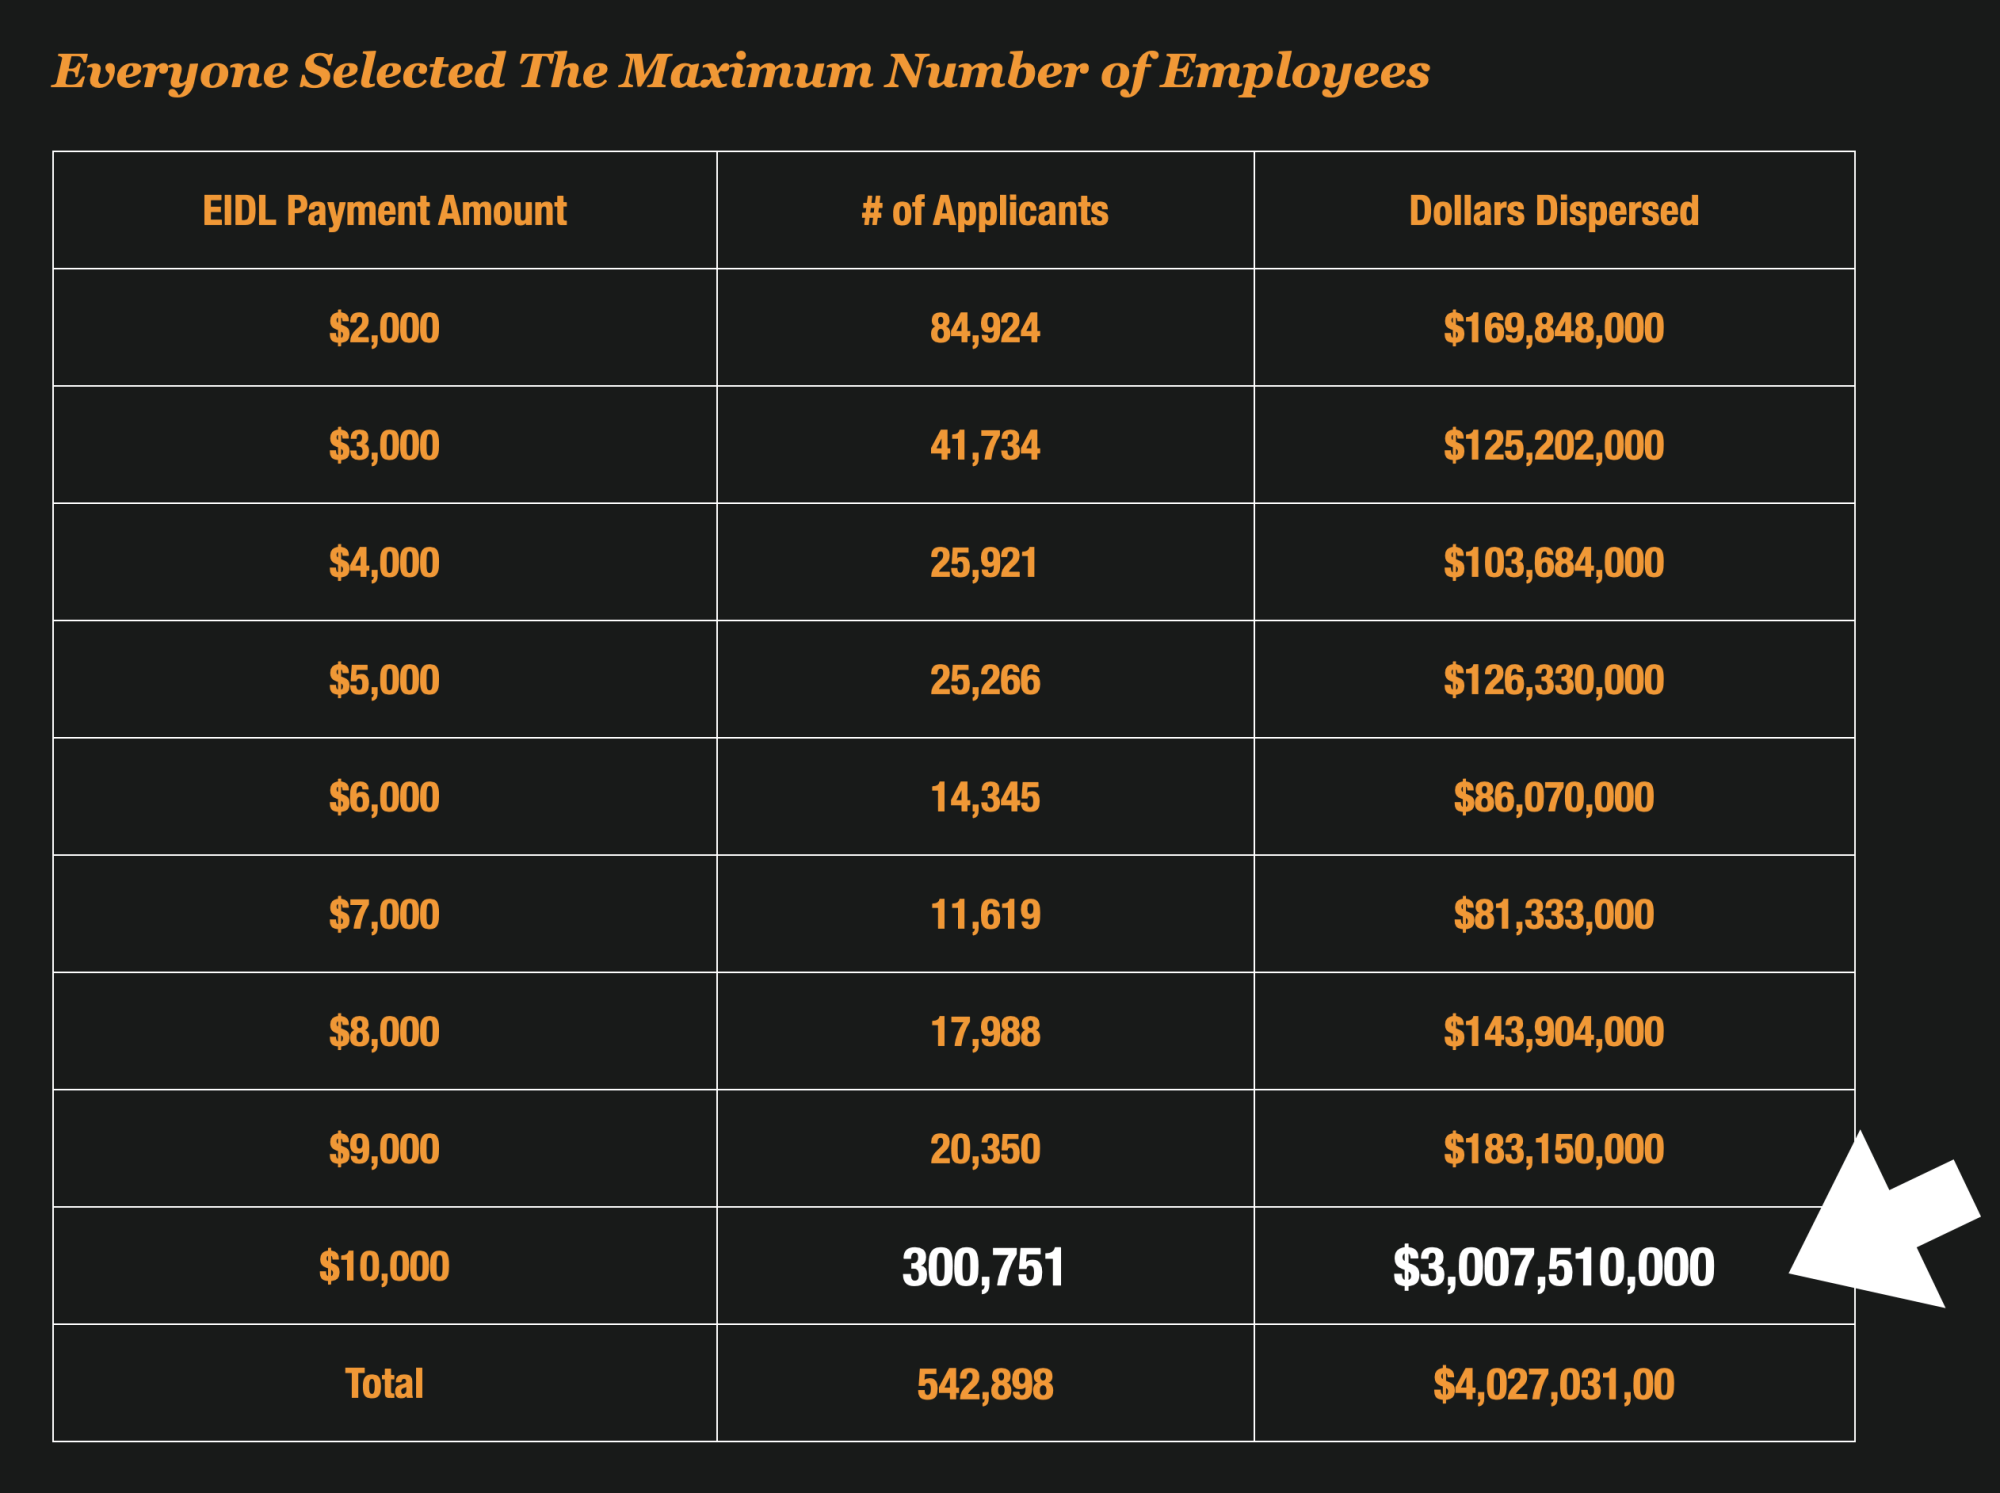Select the 'EIDL Payment Amount' column header
The image size is (2000, 1493).
click(384, 211)
